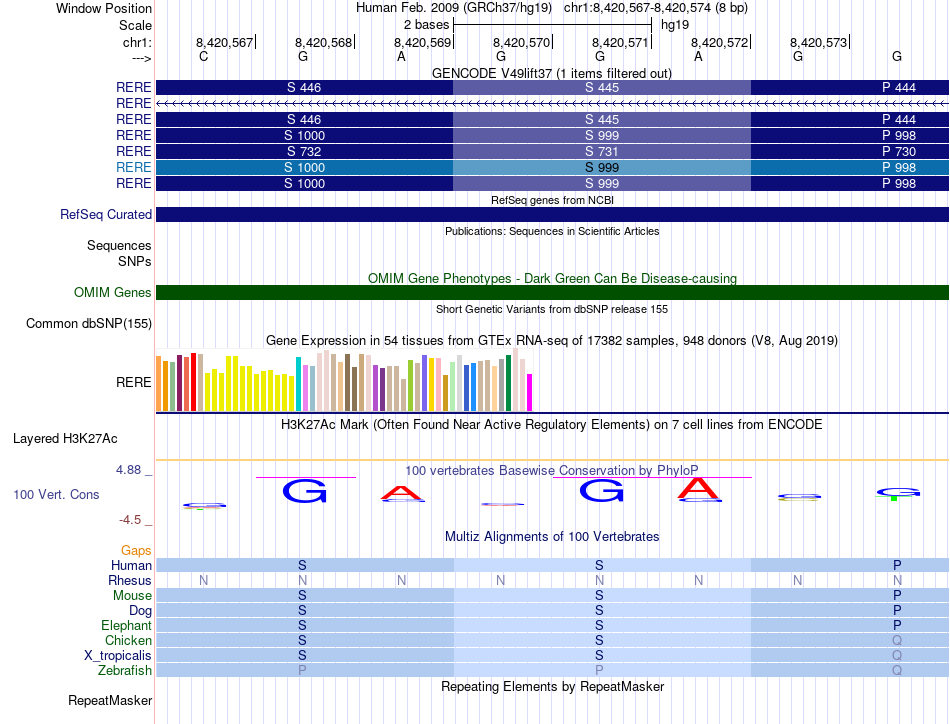Click the Scale label

point(135,25)
